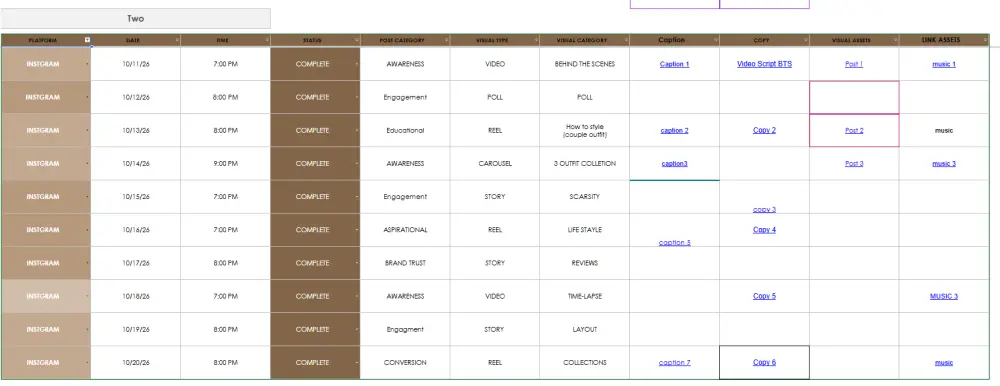
Task: Select the TIME-LAPSE visual category cell
Action: pos(585,297)
